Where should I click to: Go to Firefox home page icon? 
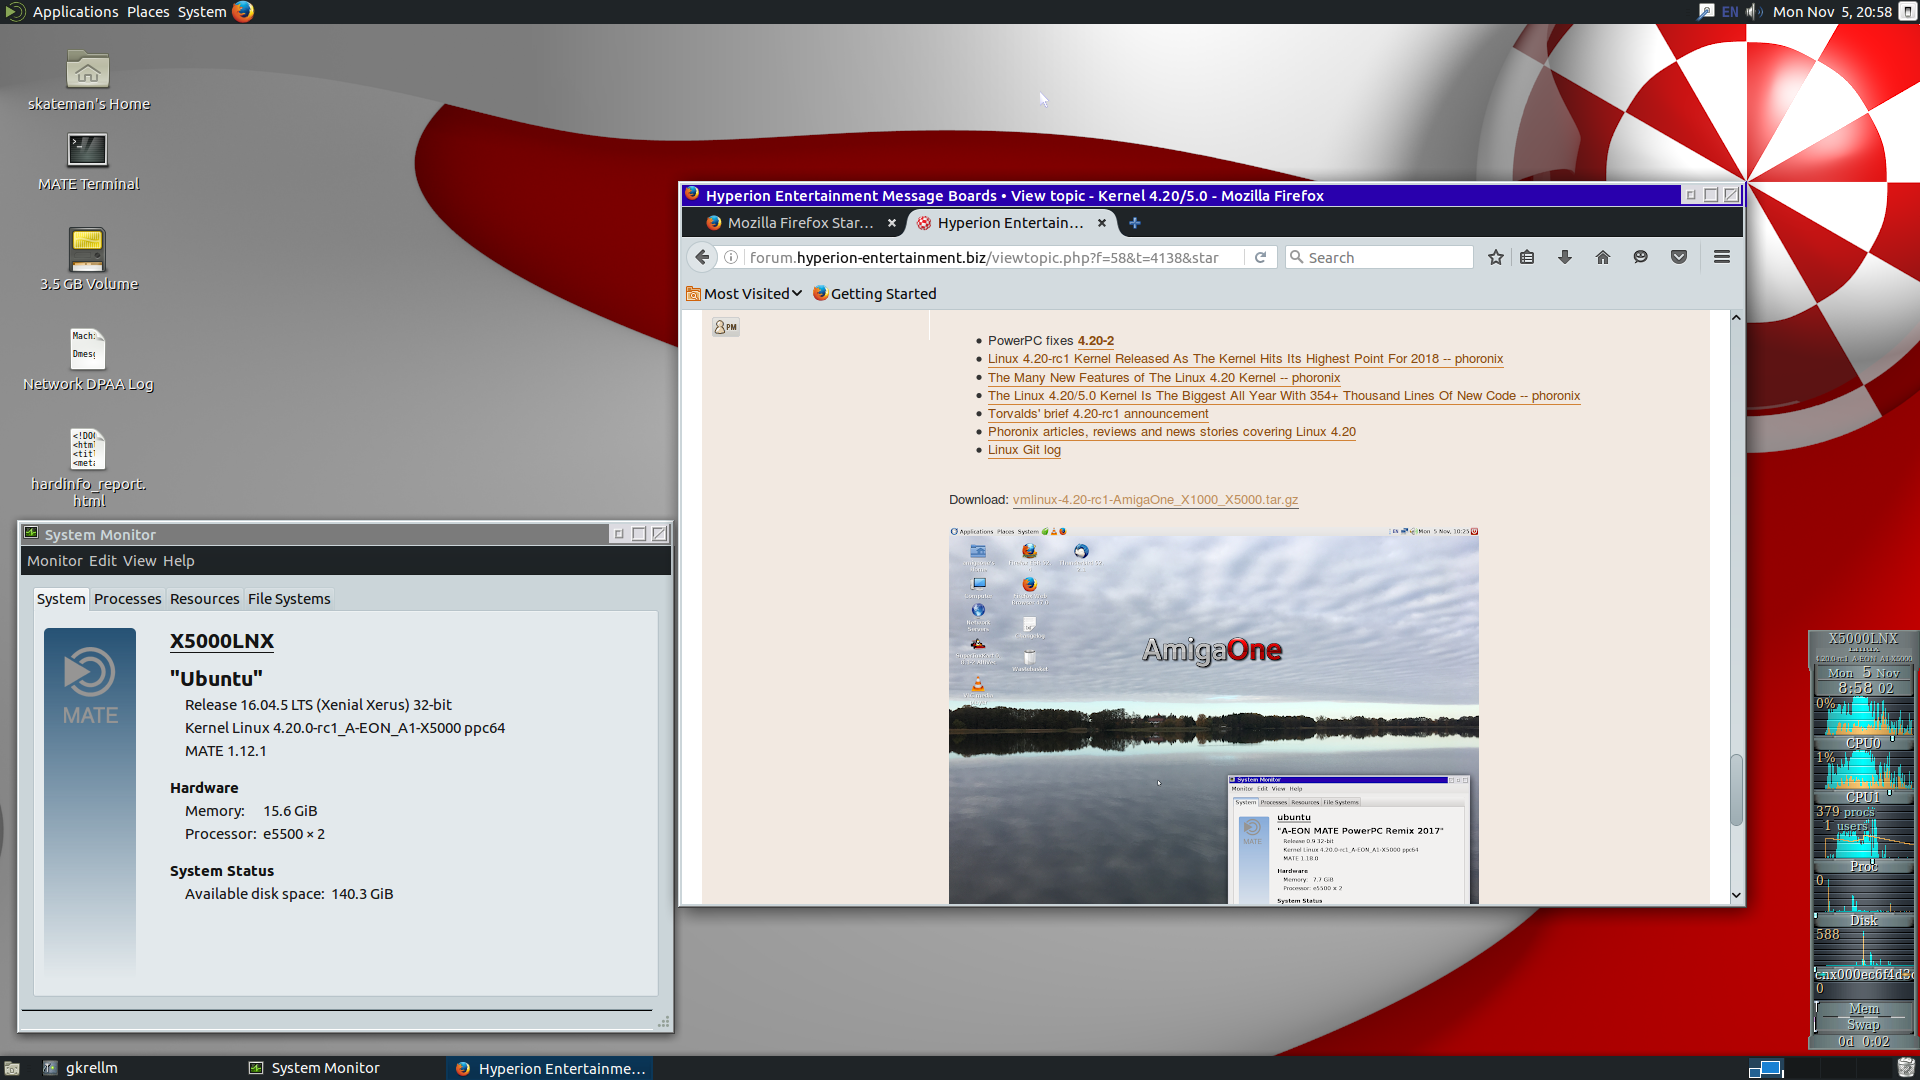click(x=1603, y=257)
